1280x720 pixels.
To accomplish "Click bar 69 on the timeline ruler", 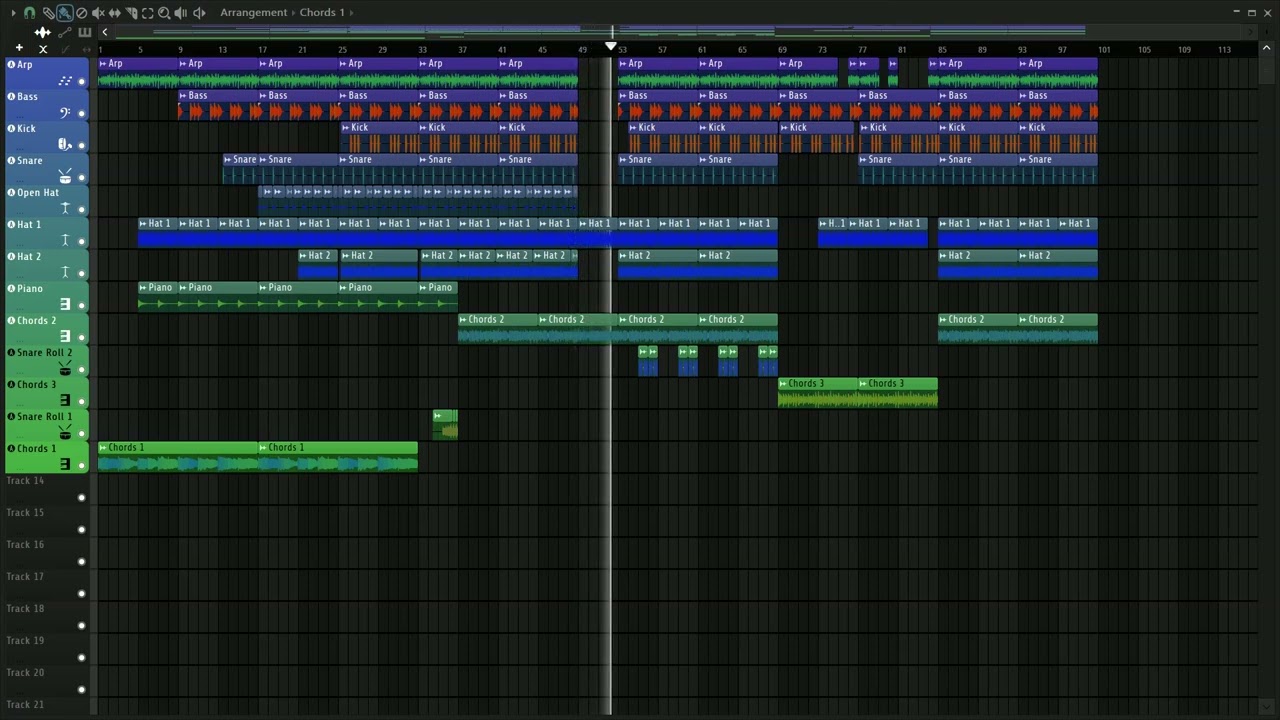I will tap(782, 49).
